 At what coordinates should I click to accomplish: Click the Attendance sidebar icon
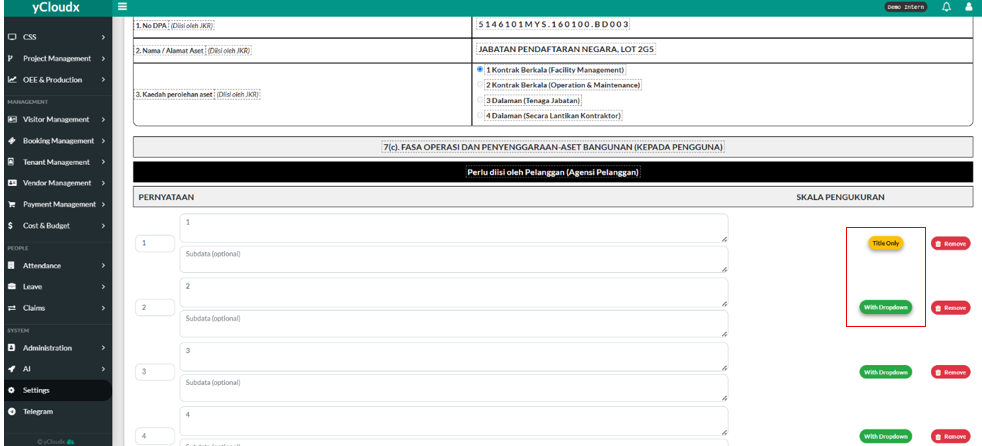tap(11, 265)
